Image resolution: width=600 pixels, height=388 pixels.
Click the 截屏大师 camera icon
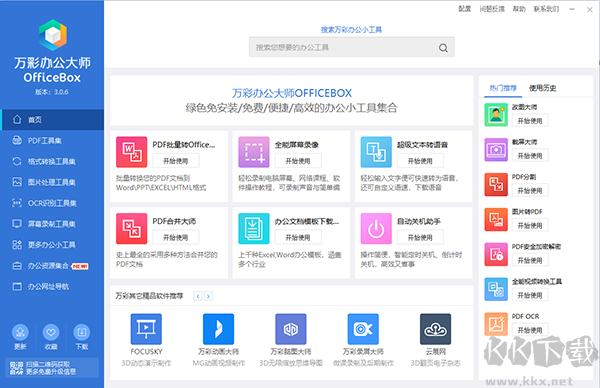point(496,150)
